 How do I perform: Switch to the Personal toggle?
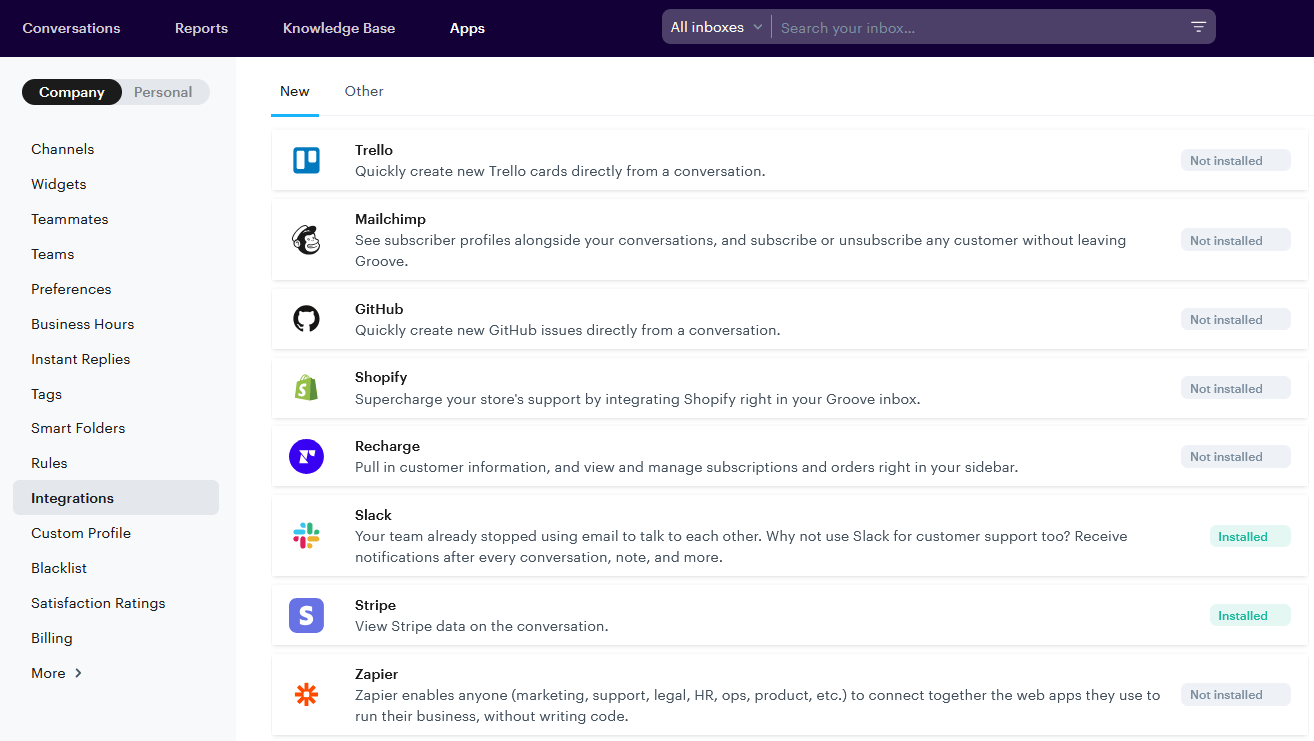[x=163, y=91]
